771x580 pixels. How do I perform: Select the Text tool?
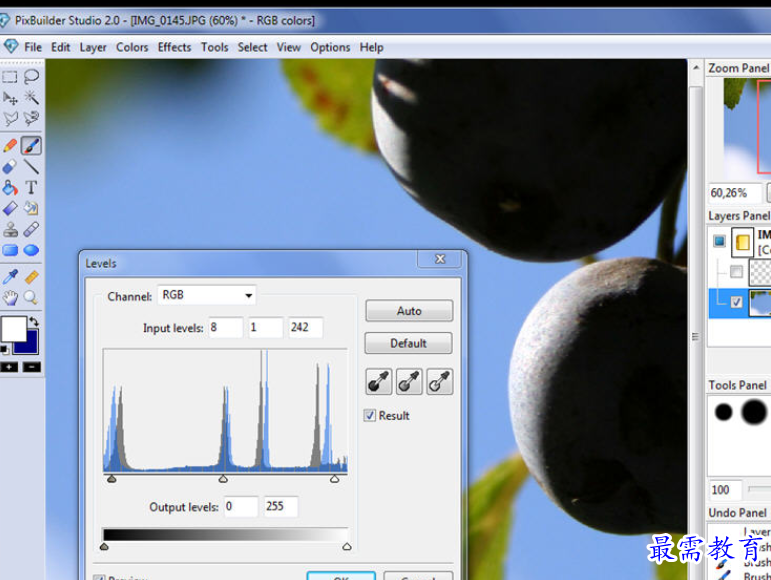tap(31, 188)
